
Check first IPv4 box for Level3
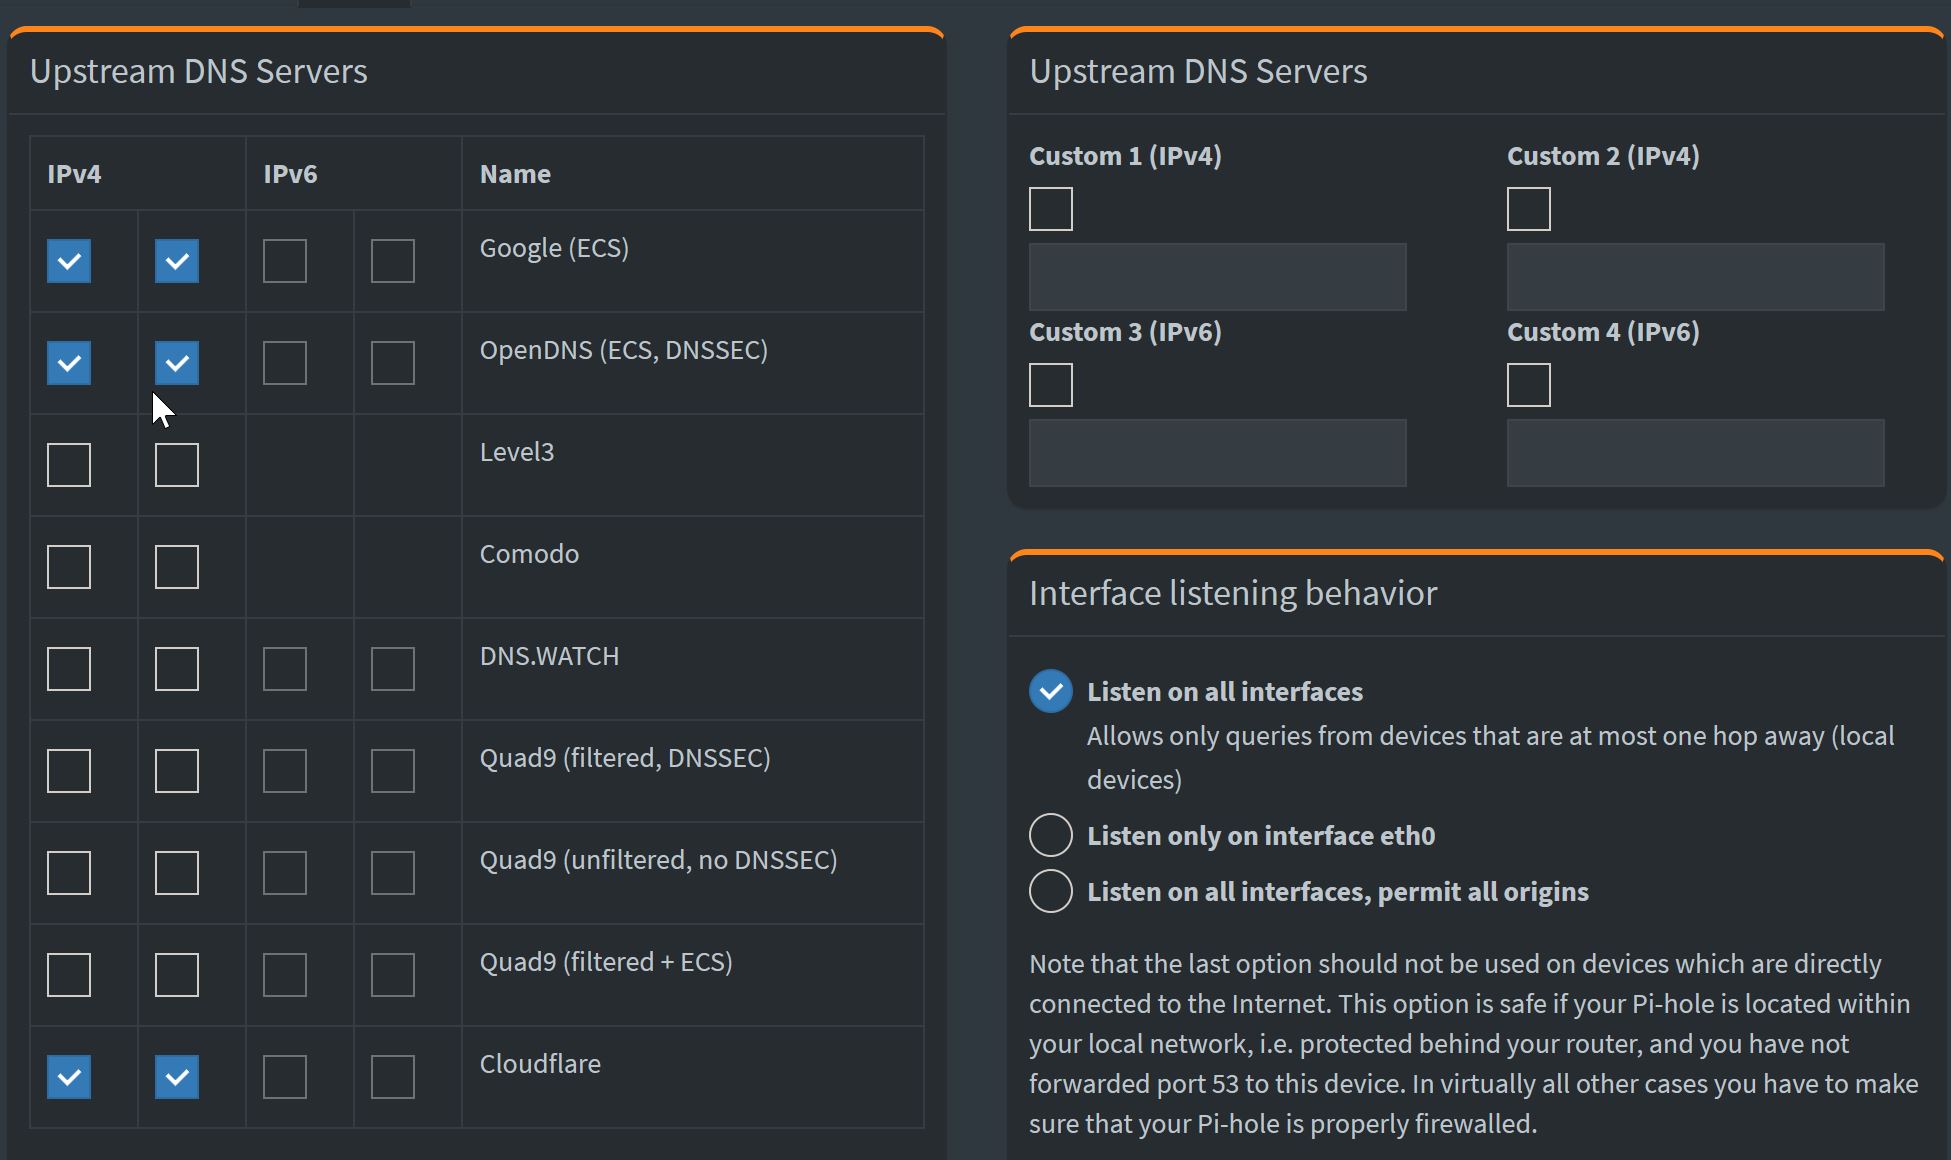tap(69, 465)
